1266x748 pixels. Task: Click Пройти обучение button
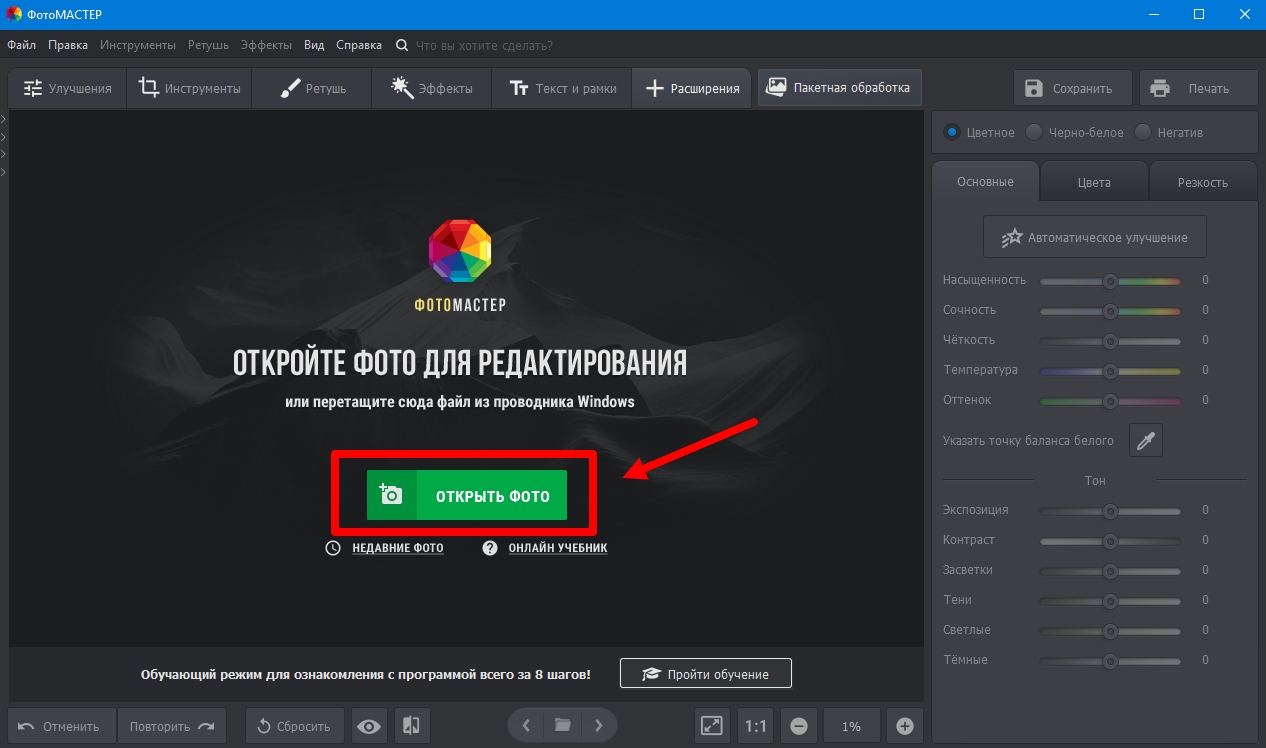[x=706, y=674]
